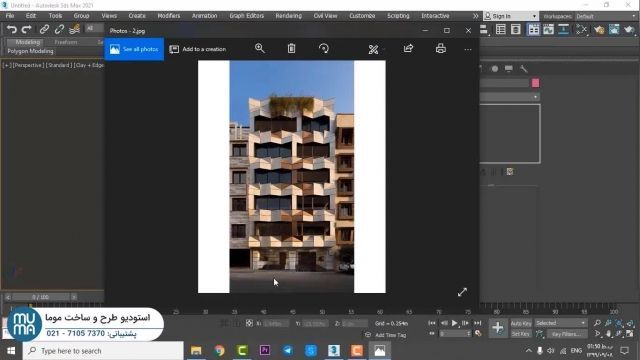Delete the photo with the trash icon
Image resolution: width=640 pixels, height=360 pixels.
(x=291, y=49)
